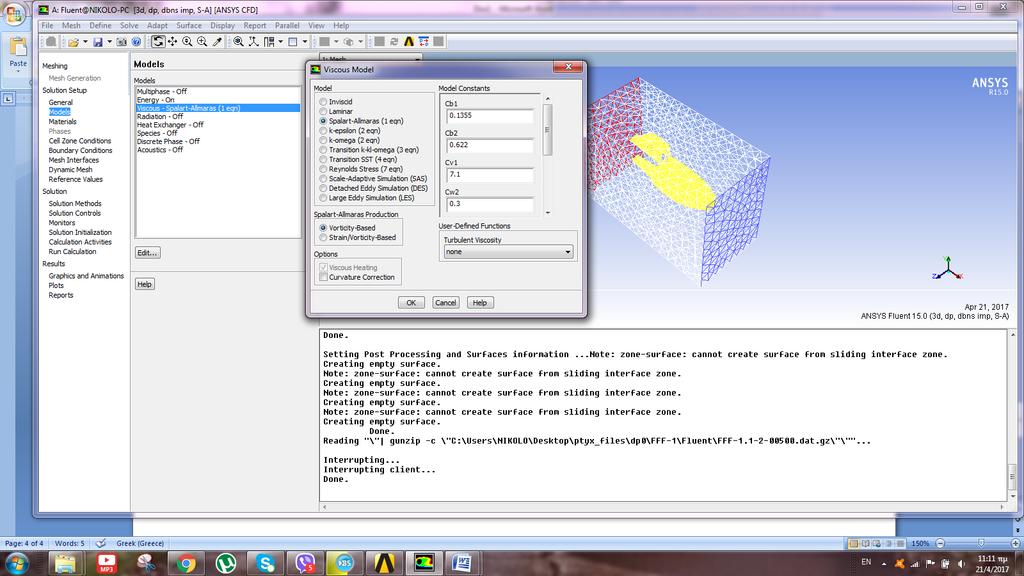Screen dimensions: 1024x576
Task: Click the open file folder icon
Action: pos(73,42)
